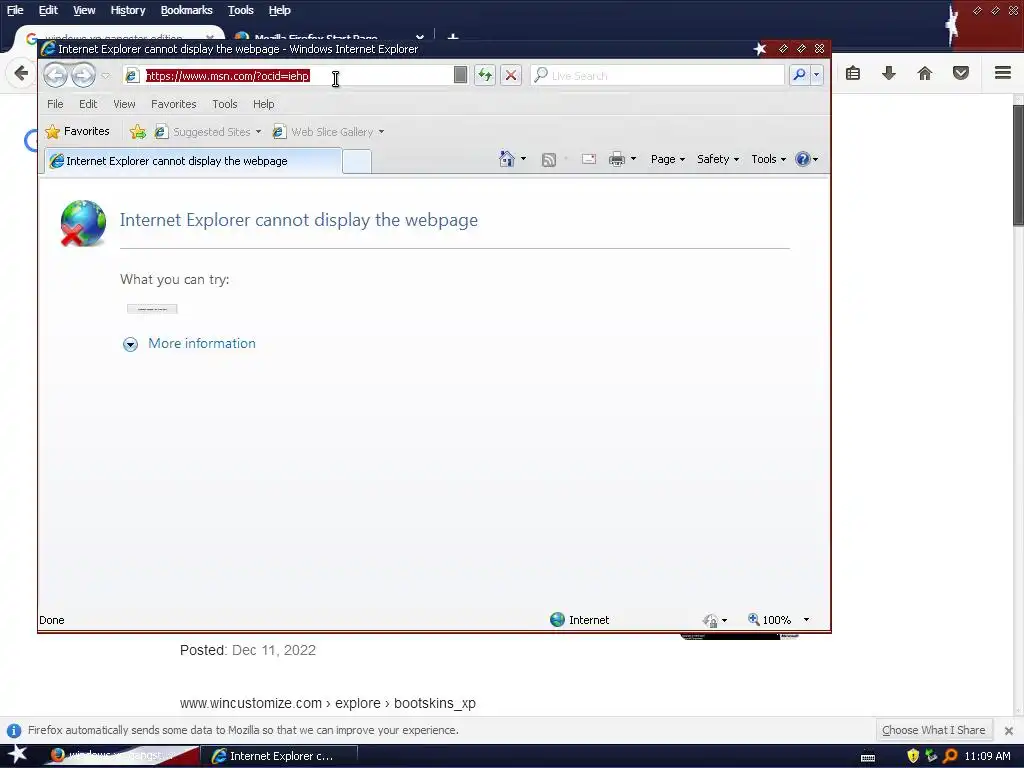The height and width of the screenshot is (768, 1024).
Task: Click the Internet Explorer Back button
Action: (x=56, y=75)
